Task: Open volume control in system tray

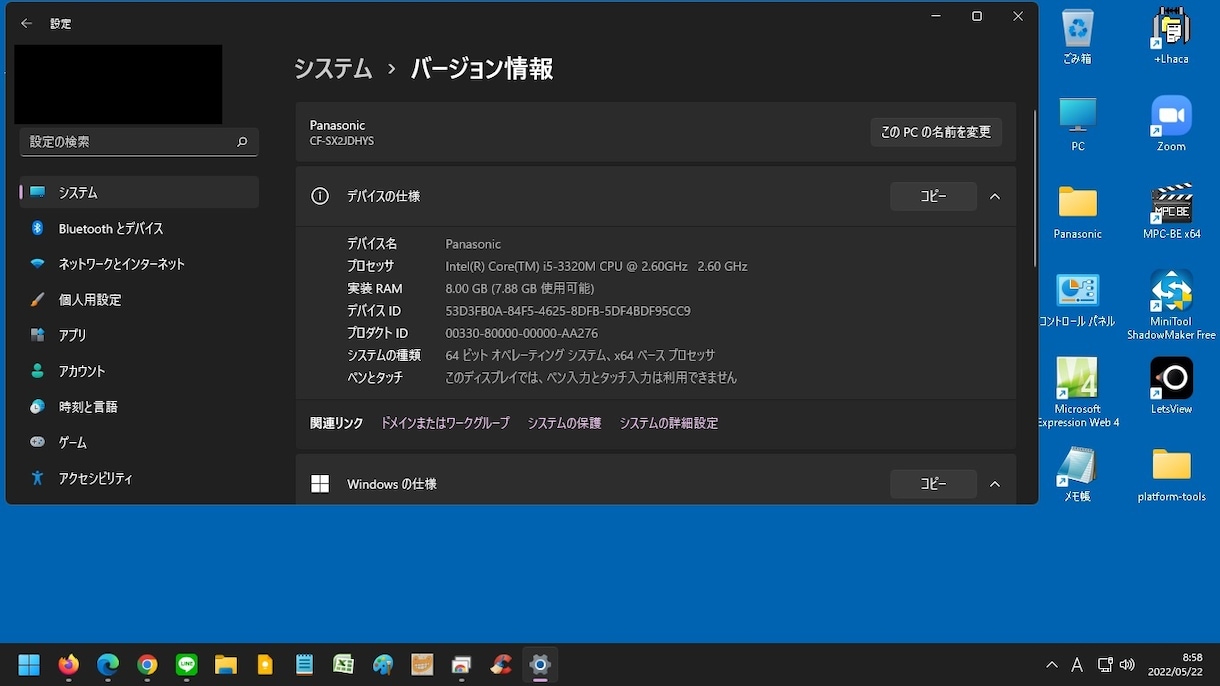Action: tap(1127, 665)
